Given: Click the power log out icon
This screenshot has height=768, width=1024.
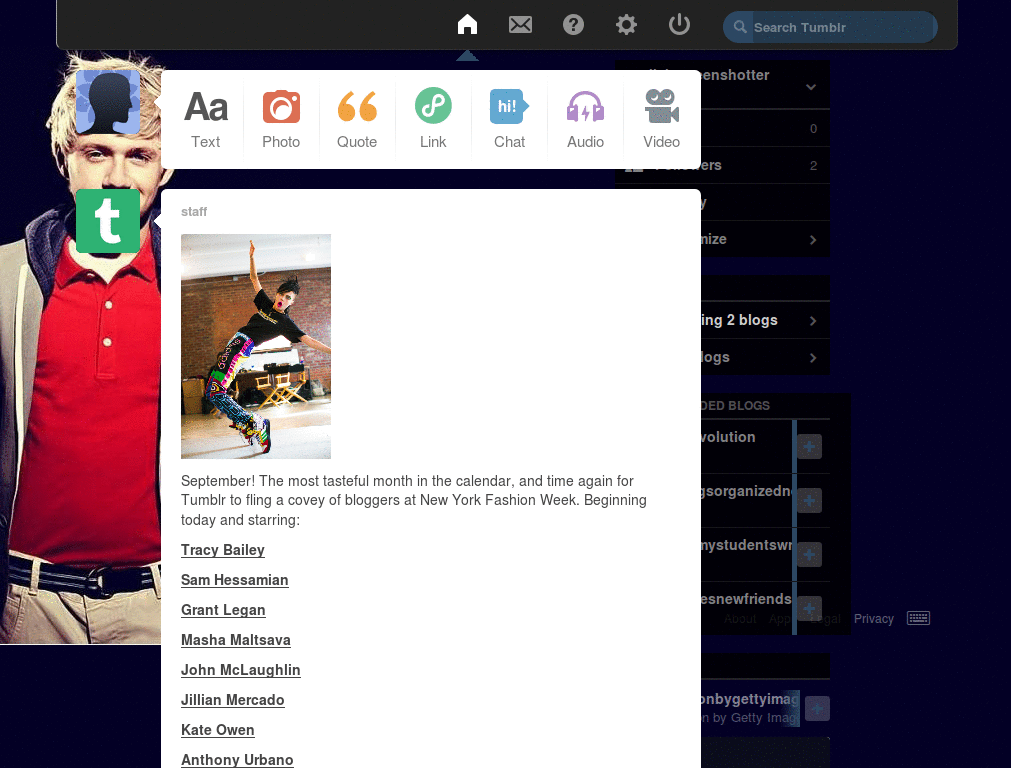Looking at the screenshot, I should coord(679,25).
